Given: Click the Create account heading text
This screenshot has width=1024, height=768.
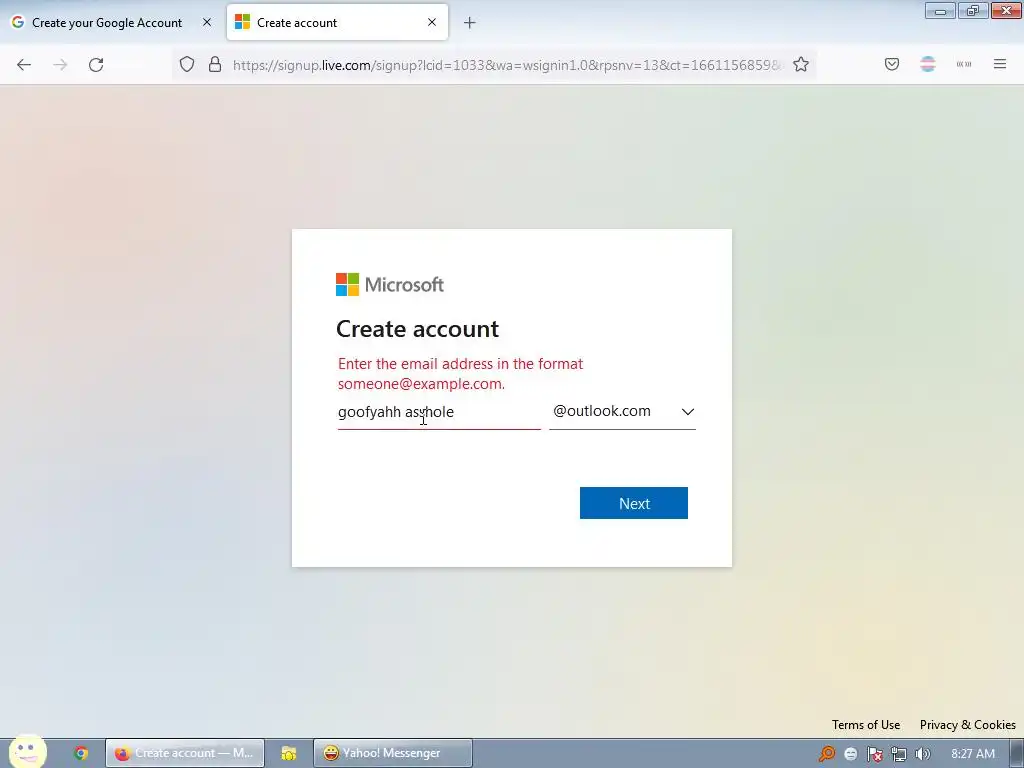Looking at the screenshot, I should click(x=417, y=328).
